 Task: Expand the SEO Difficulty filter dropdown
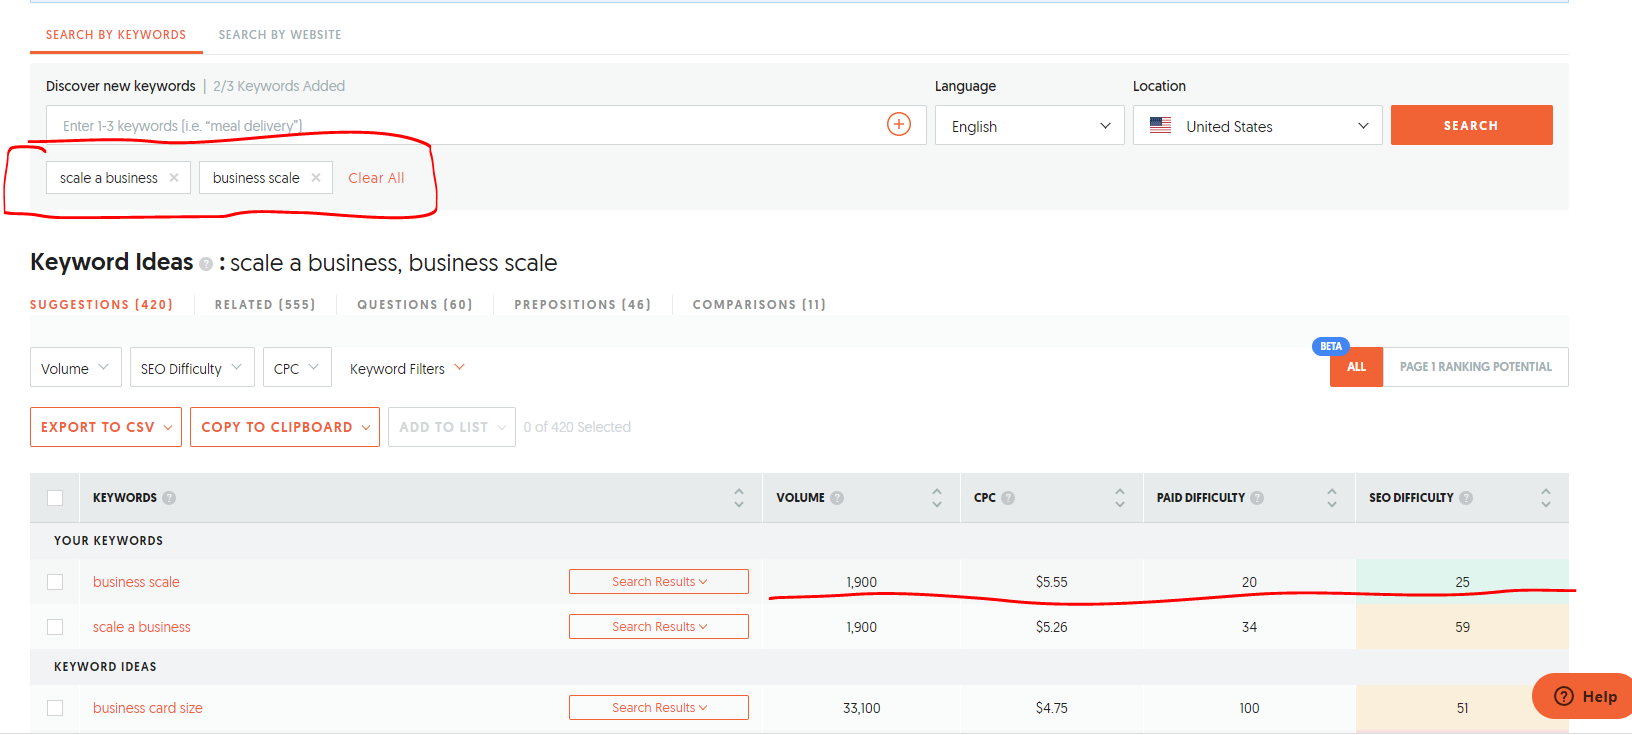192,368
